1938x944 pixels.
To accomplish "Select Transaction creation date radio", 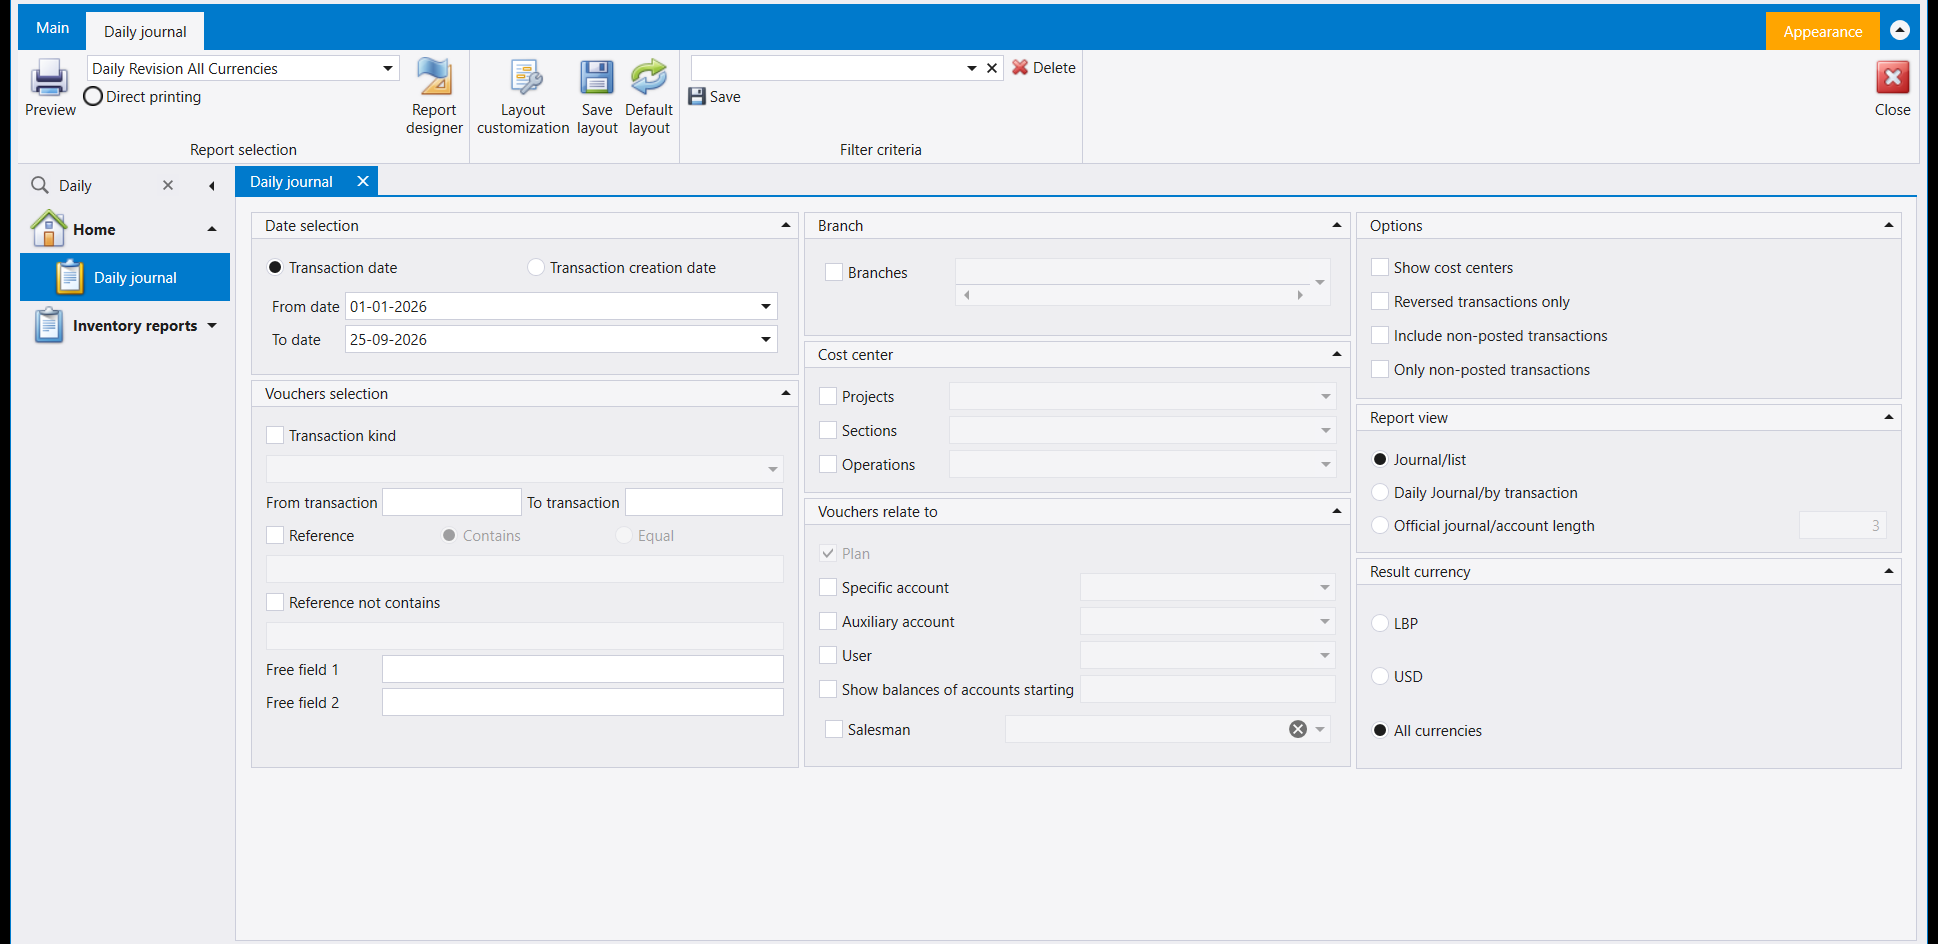I will tap(536, 267).
